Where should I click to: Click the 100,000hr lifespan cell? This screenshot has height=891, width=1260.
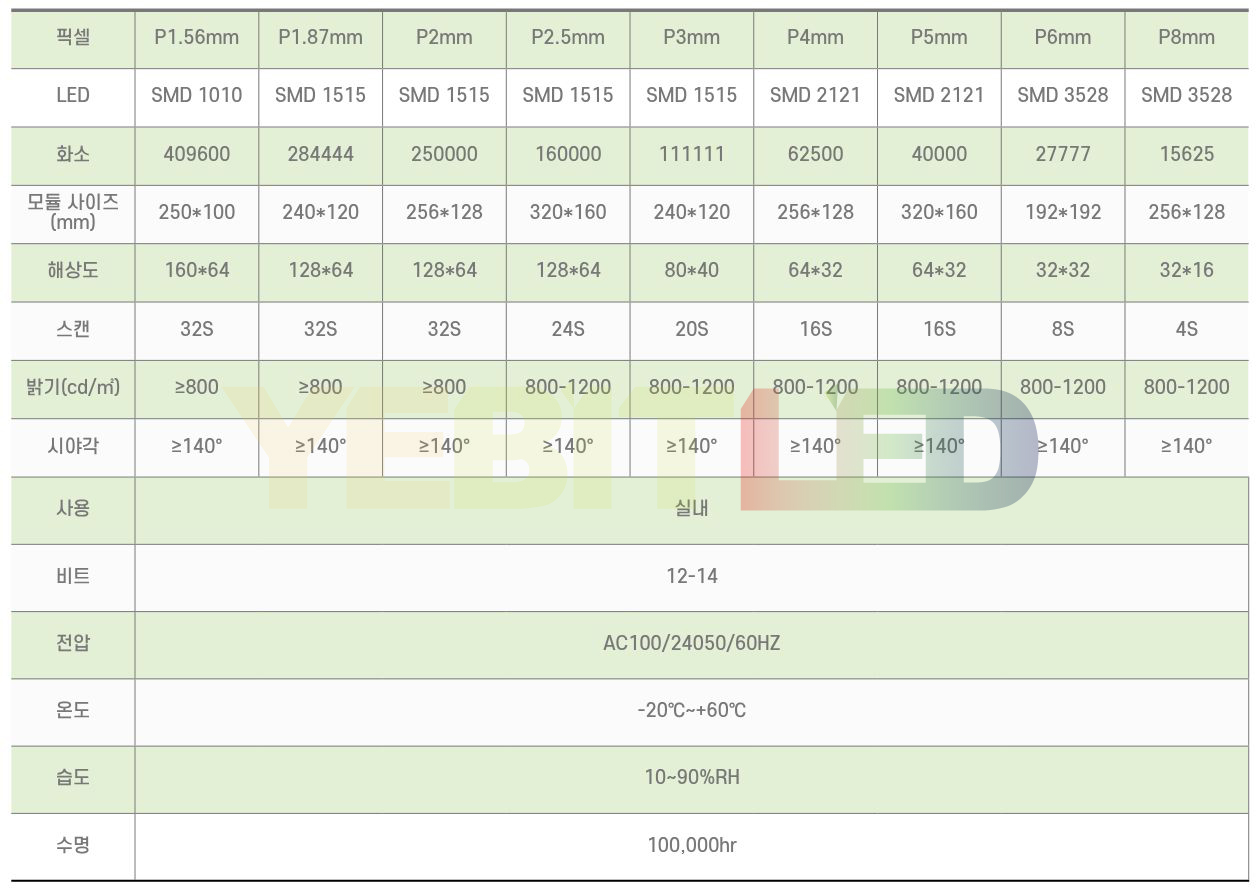(x=691, y=846)
